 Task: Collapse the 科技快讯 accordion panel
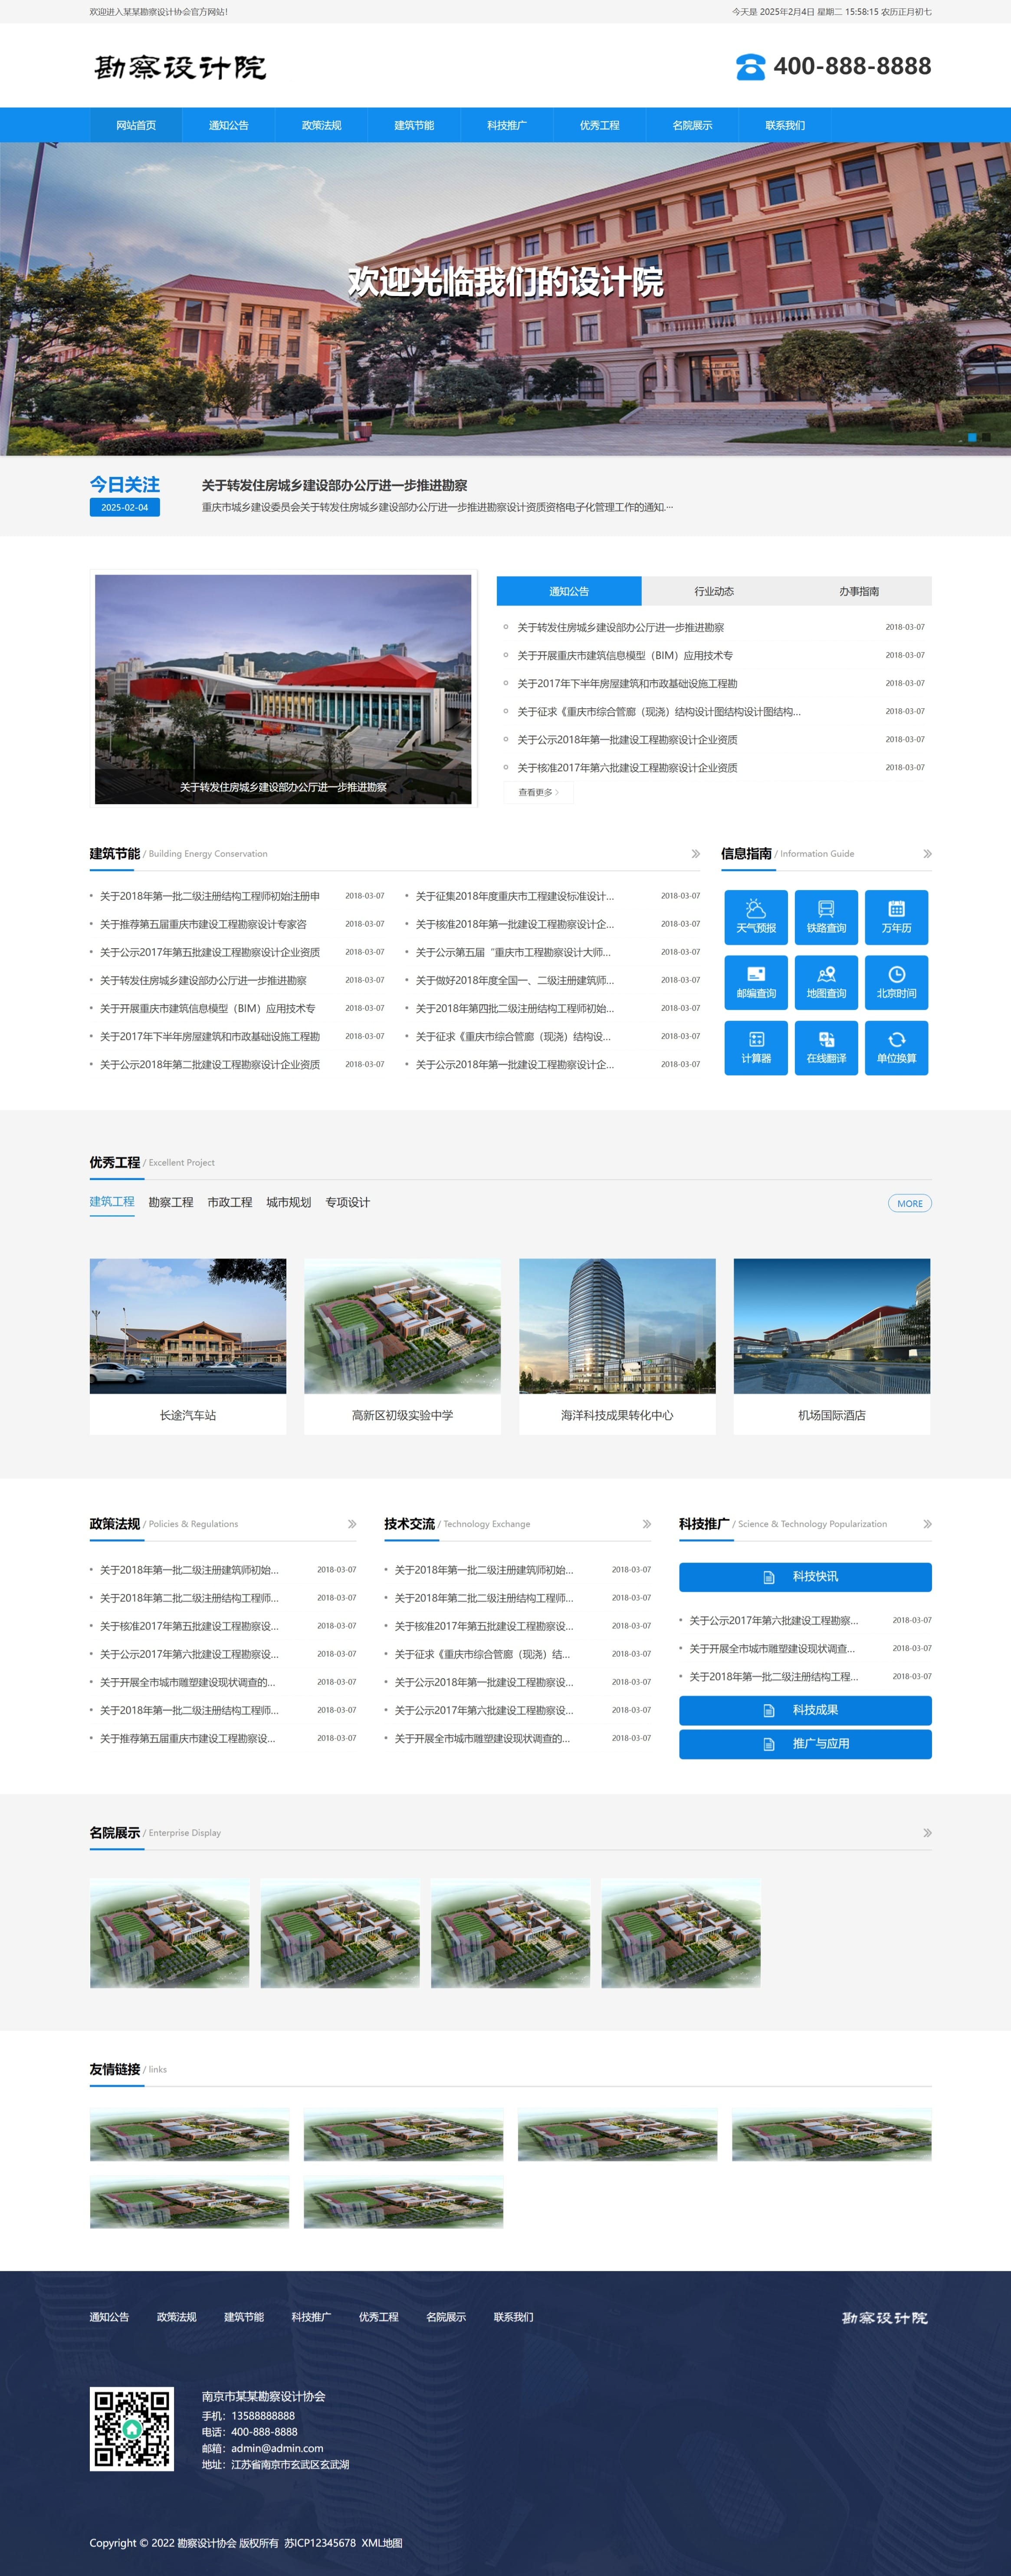coord(805,1577)
